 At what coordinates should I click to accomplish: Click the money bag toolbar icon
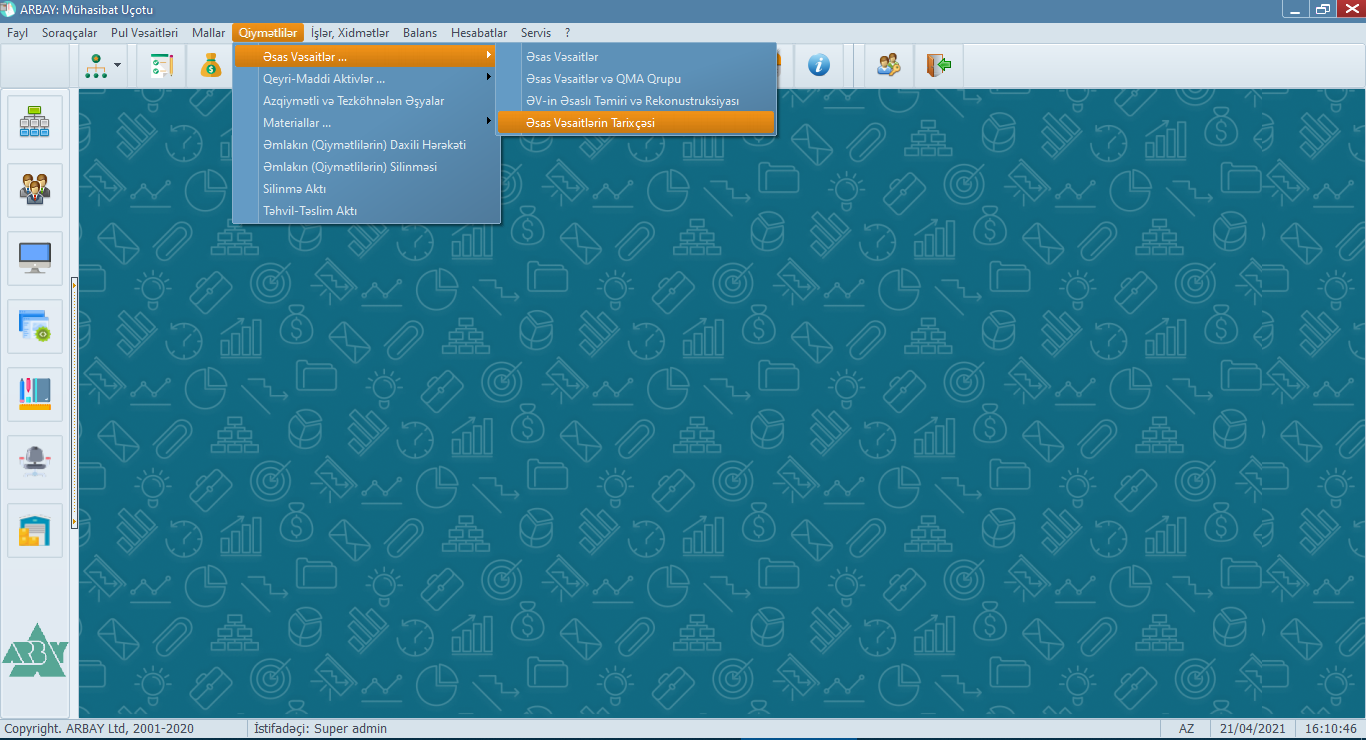point(211,66)
